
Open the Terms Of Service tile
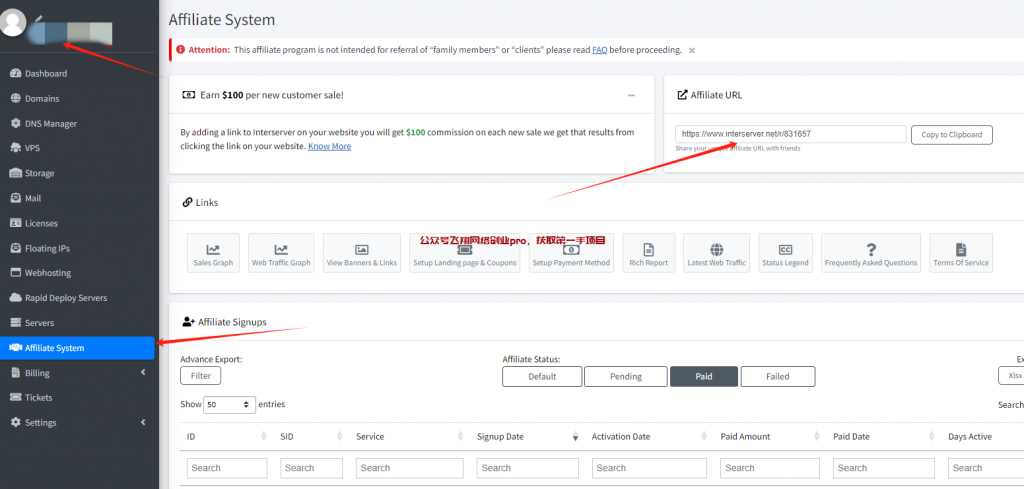(x=960, y=253)
